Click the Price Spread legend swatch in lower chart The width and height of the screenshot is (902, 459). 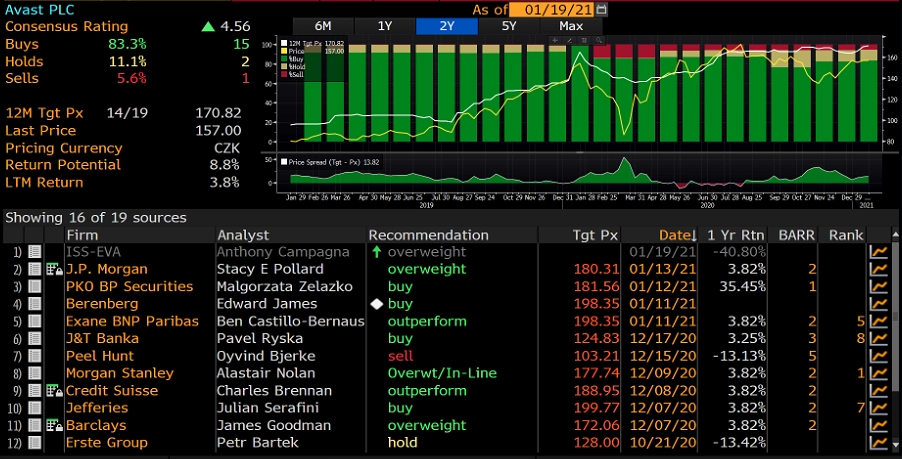pos(284,162)
